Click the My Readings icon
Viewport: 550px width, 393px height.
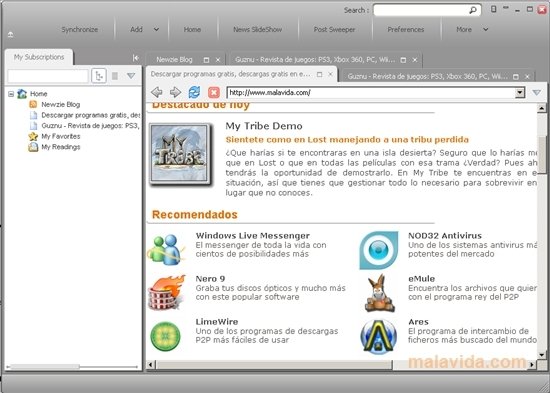[33, 147]
